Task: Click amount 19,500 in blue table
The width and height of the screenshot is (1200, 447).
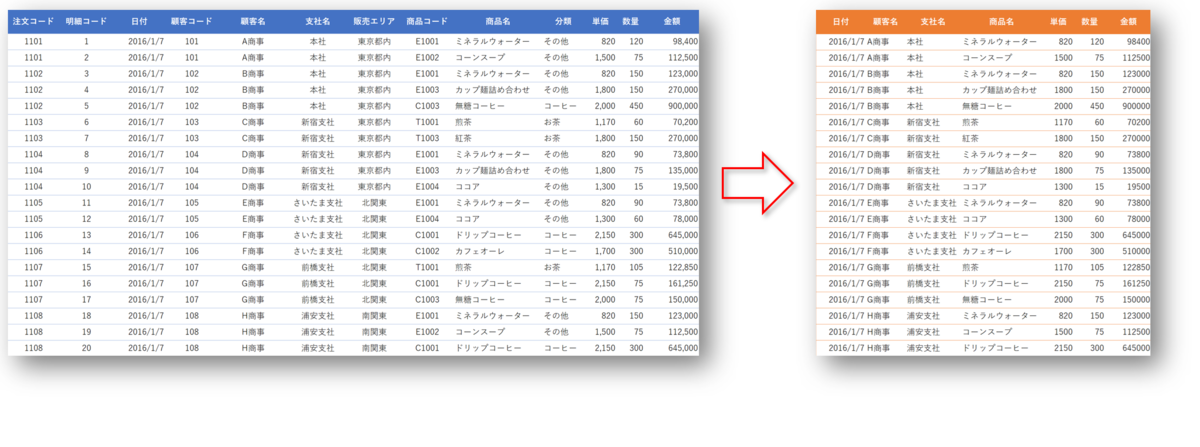Action: pyautogui.click(x=685, y=186)
